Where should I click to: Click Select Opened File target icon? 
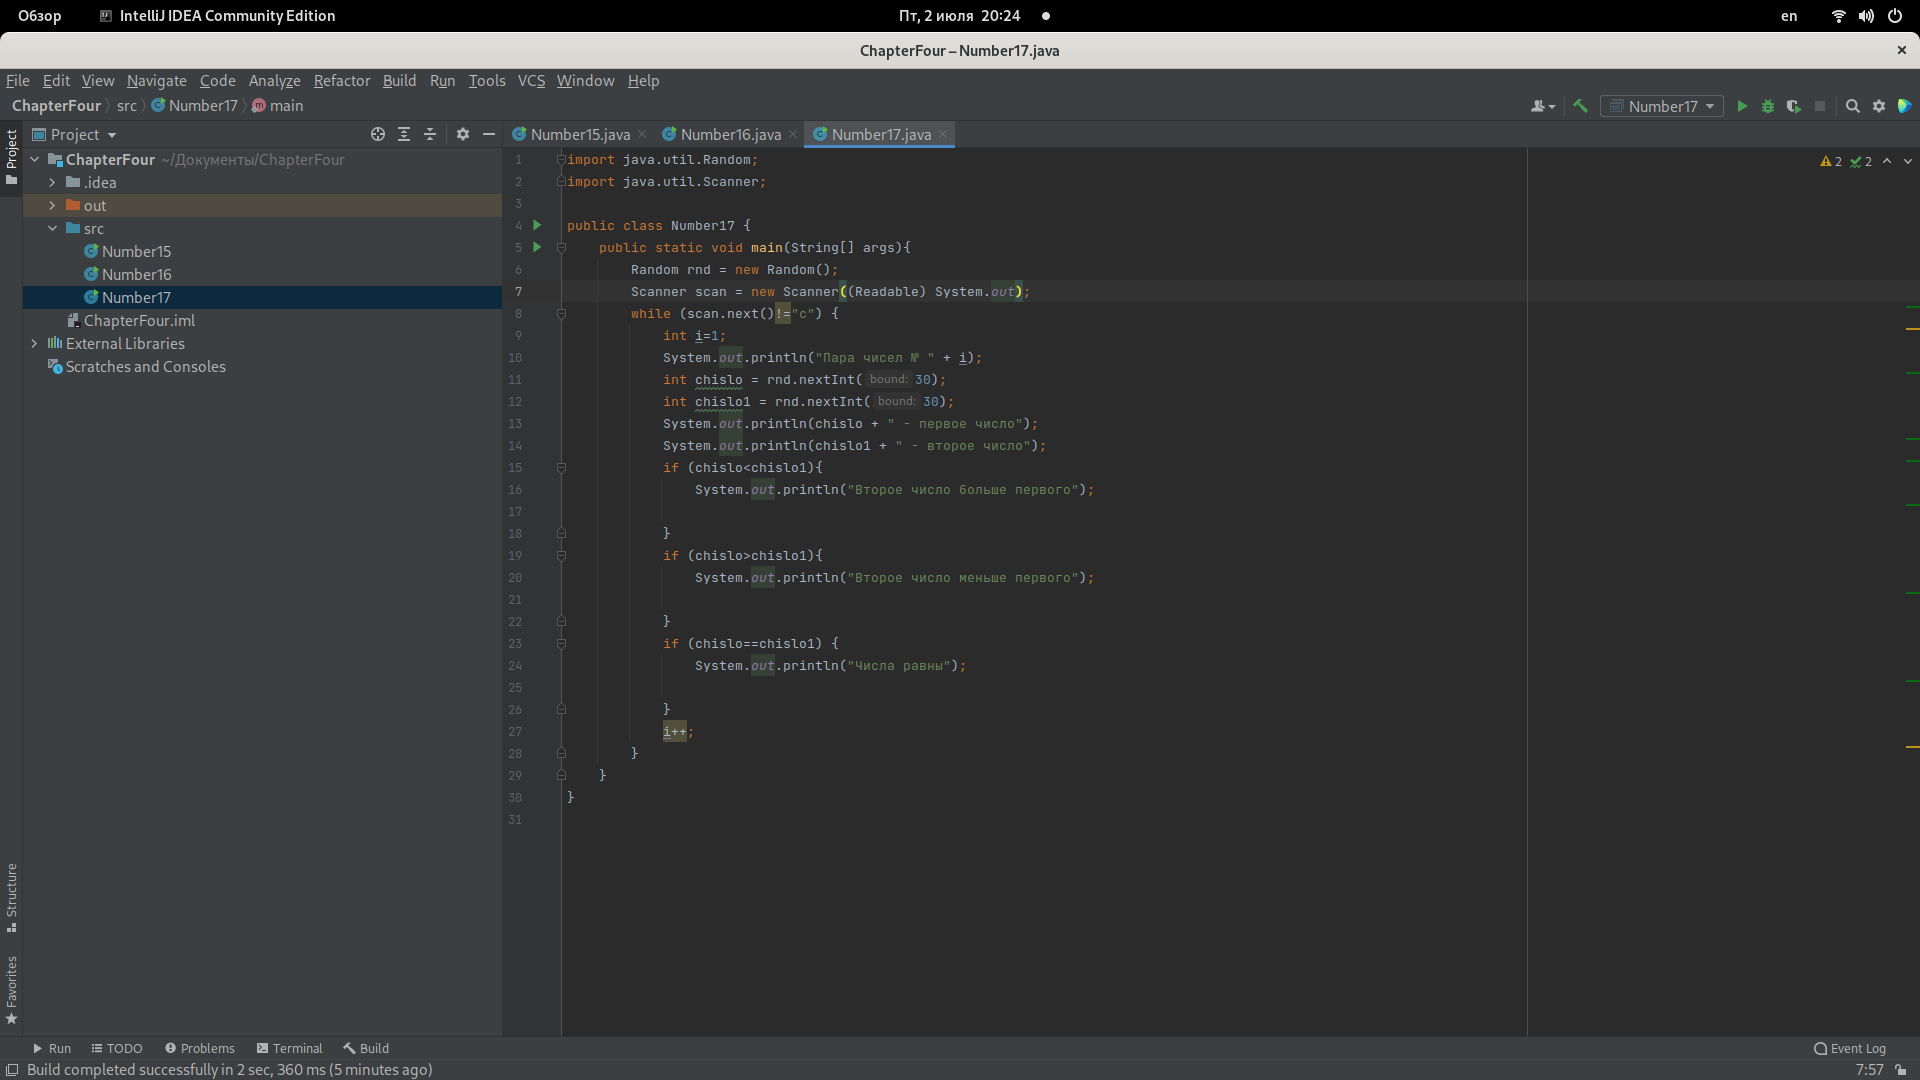[x=378, y=134]
